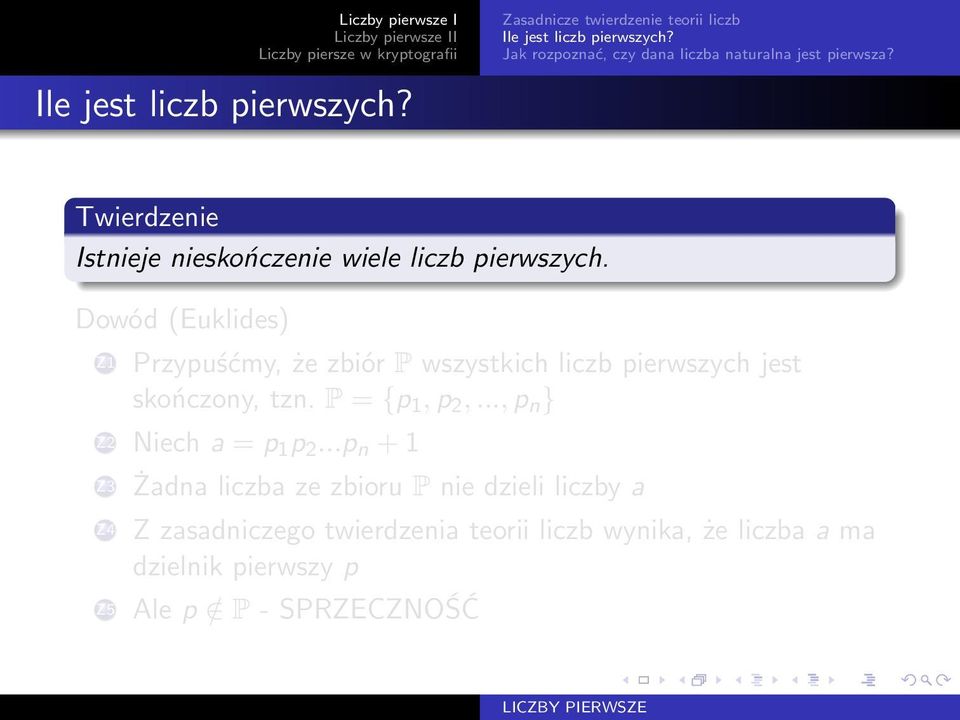Click the forward (redo arrow) navigation icon
Screen dimensions: 960x720
coord(943,680)
